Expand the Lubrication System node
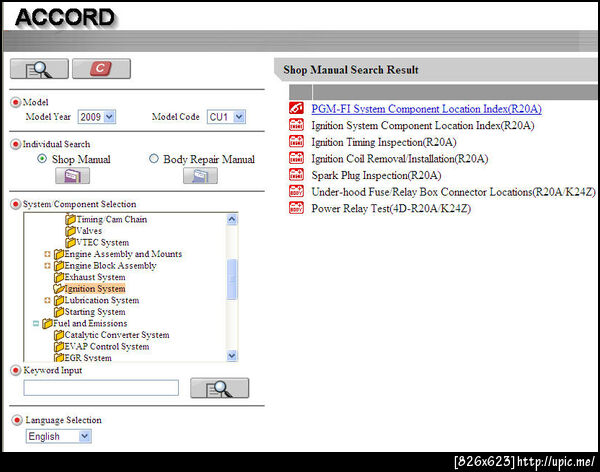This screenshot has height=472, width=600. pos(47,301)
